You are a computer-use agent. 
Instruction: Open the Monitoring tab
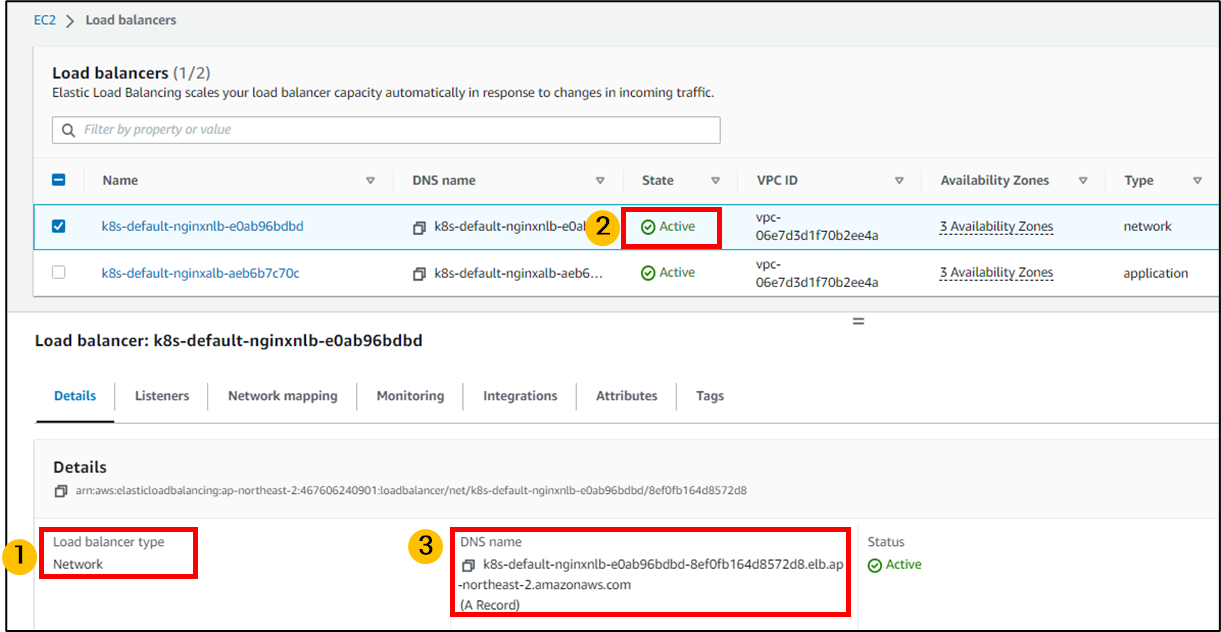click(x=410, y=396)
